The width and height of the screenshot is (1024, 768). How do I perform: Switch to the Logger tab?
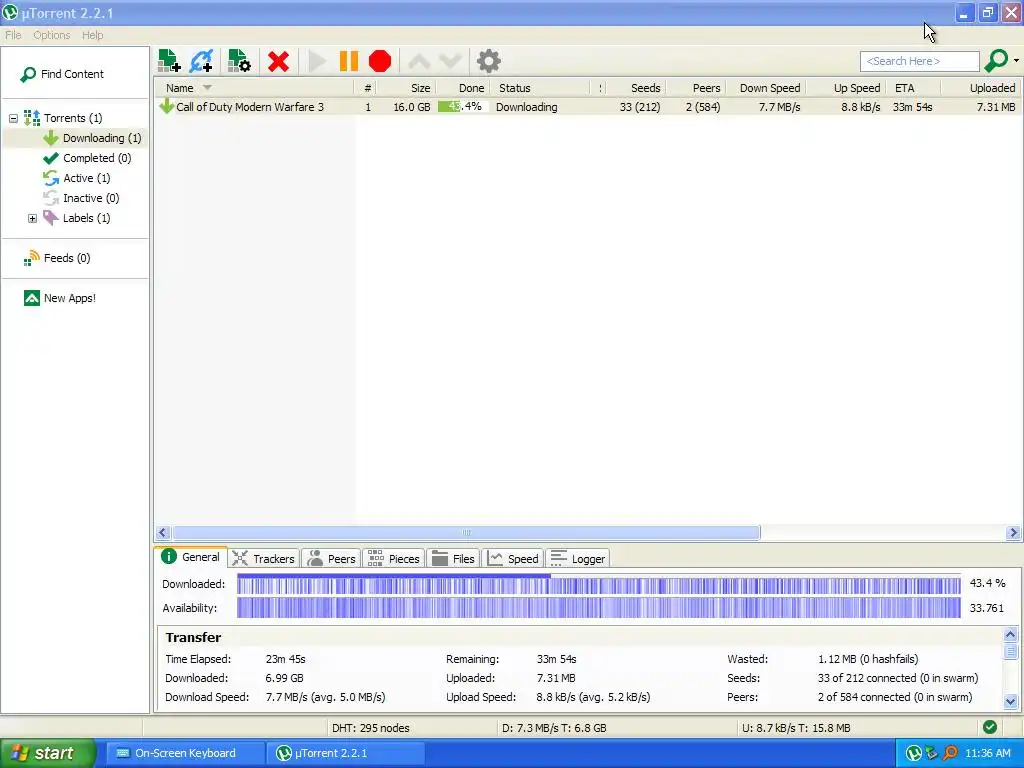578,559
